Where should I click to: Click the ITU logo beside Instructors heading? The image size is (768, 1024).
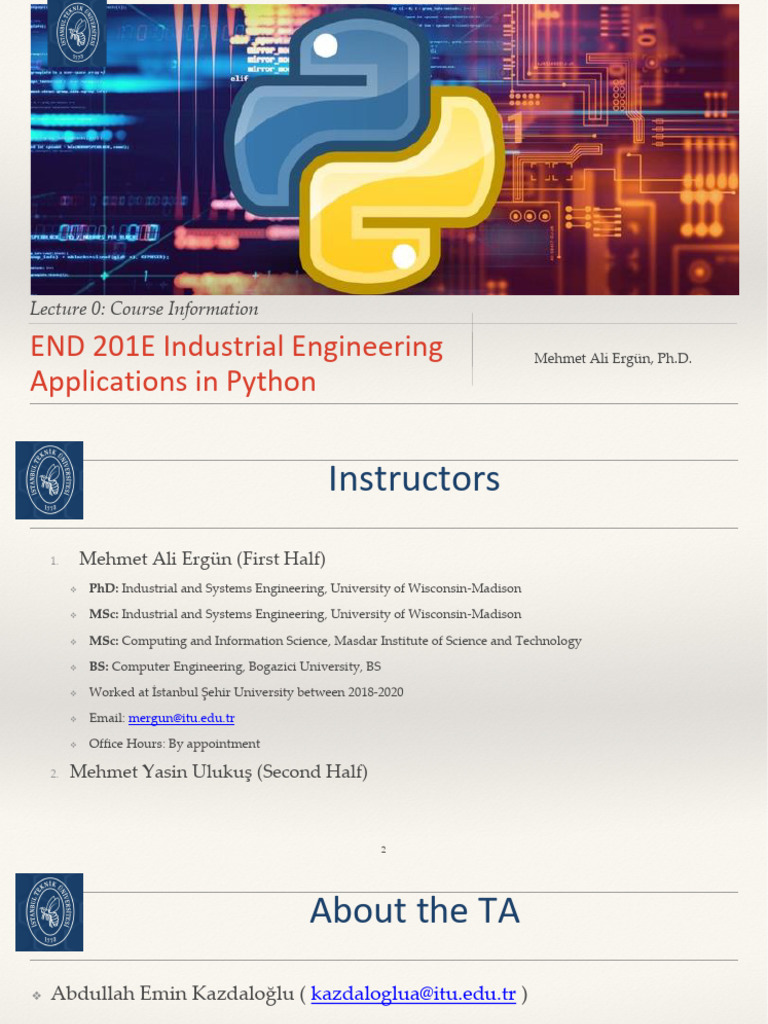point(49,480)
